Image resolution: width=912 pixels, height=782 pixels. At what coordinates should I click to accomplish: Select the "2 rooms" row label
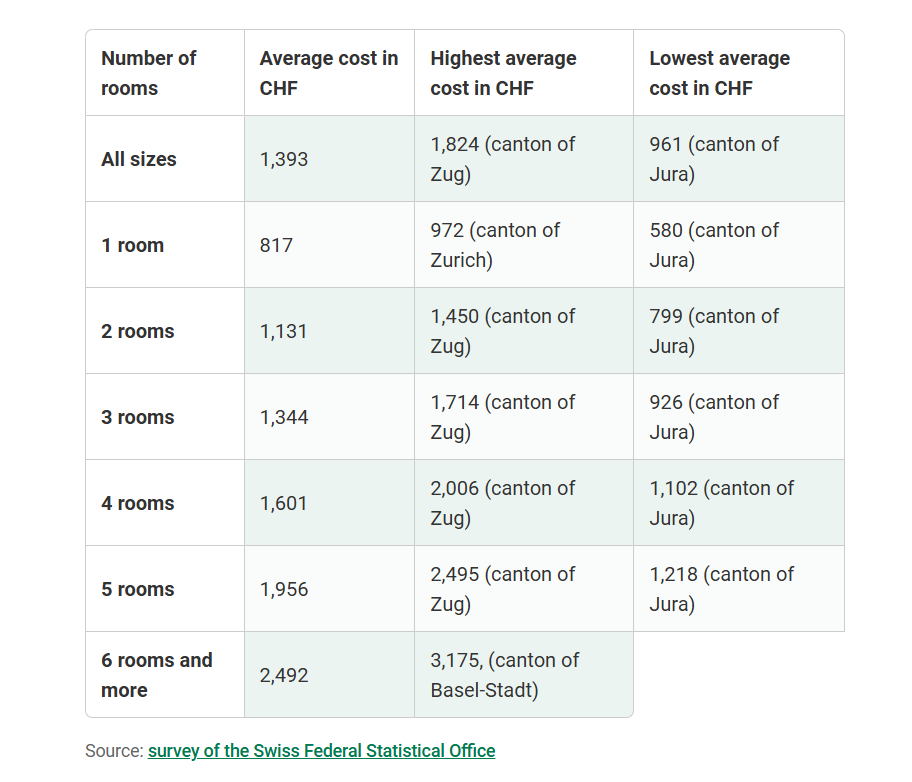[138, 331]
